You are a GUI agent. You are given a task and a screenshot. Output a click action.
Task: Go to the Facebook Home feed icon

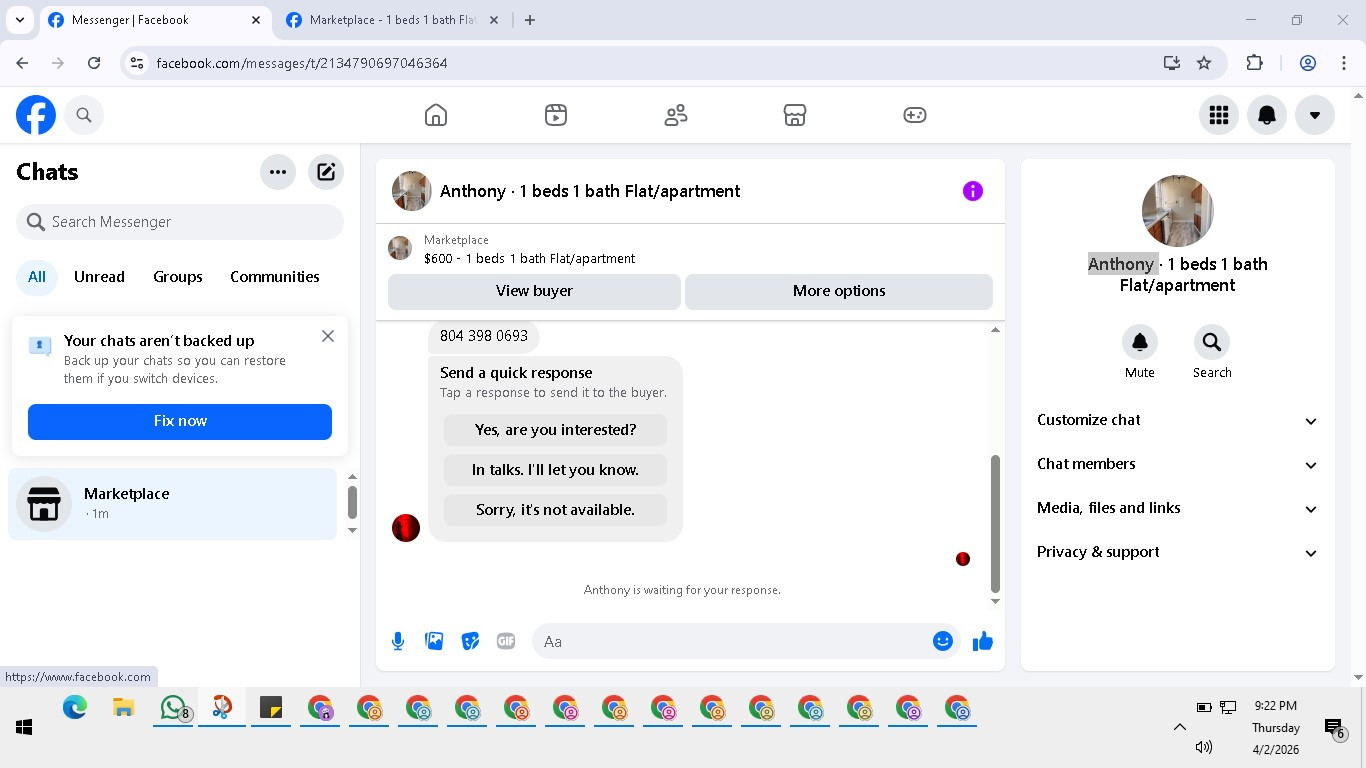click(436, 115)
